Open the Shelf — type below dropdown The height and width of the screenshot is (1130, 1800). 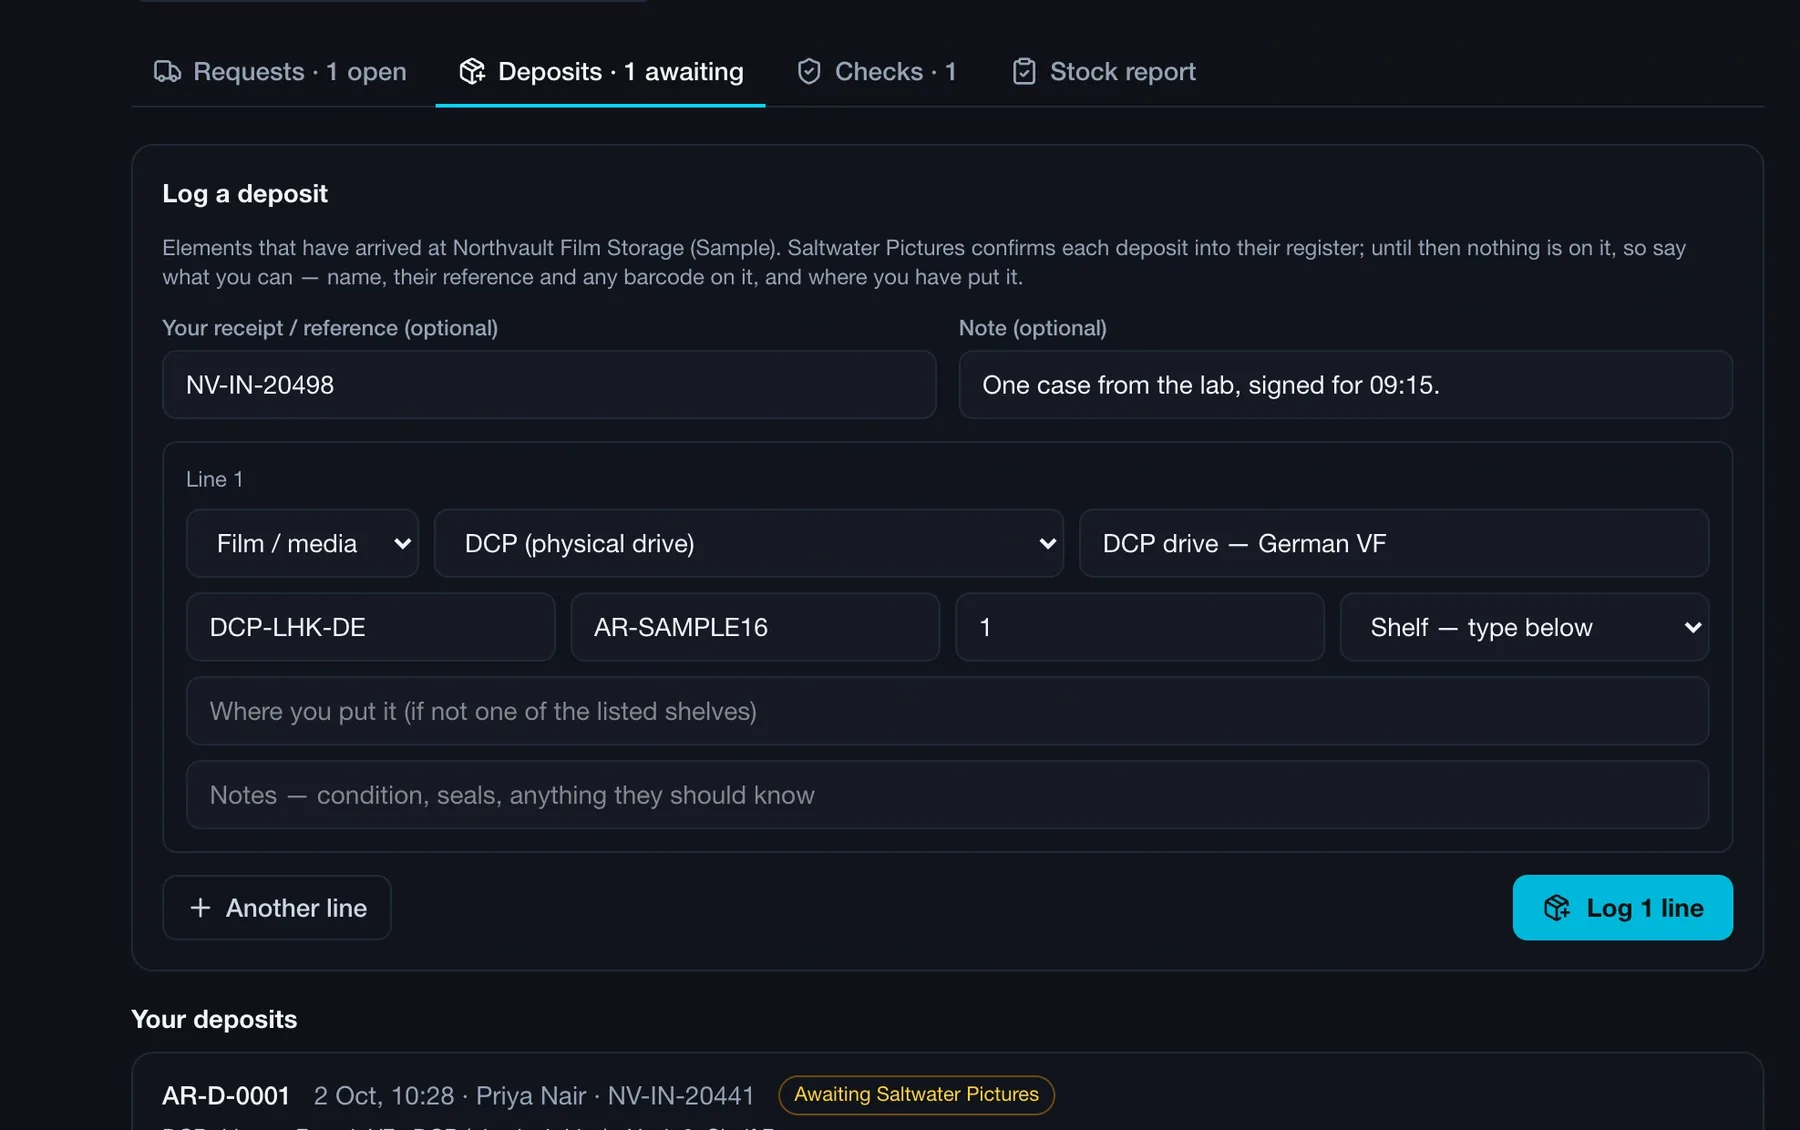(x=1525, y=628)
